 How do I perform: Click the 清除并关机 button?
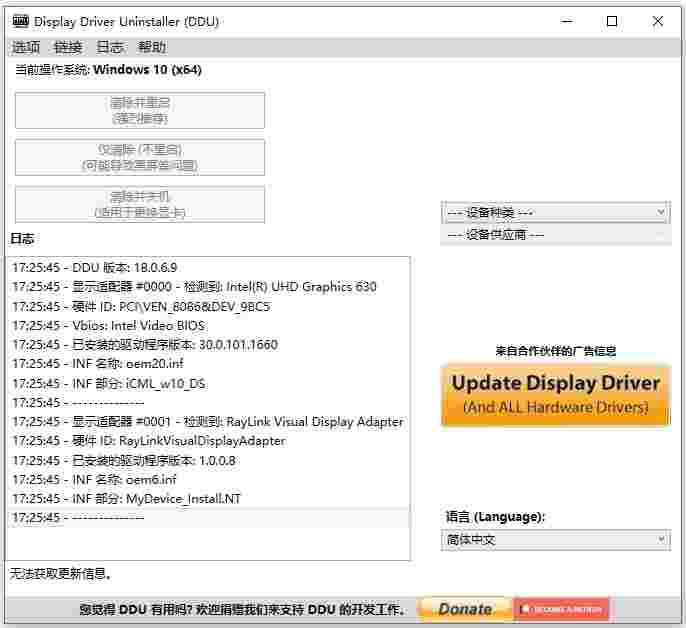pos(140,204)
